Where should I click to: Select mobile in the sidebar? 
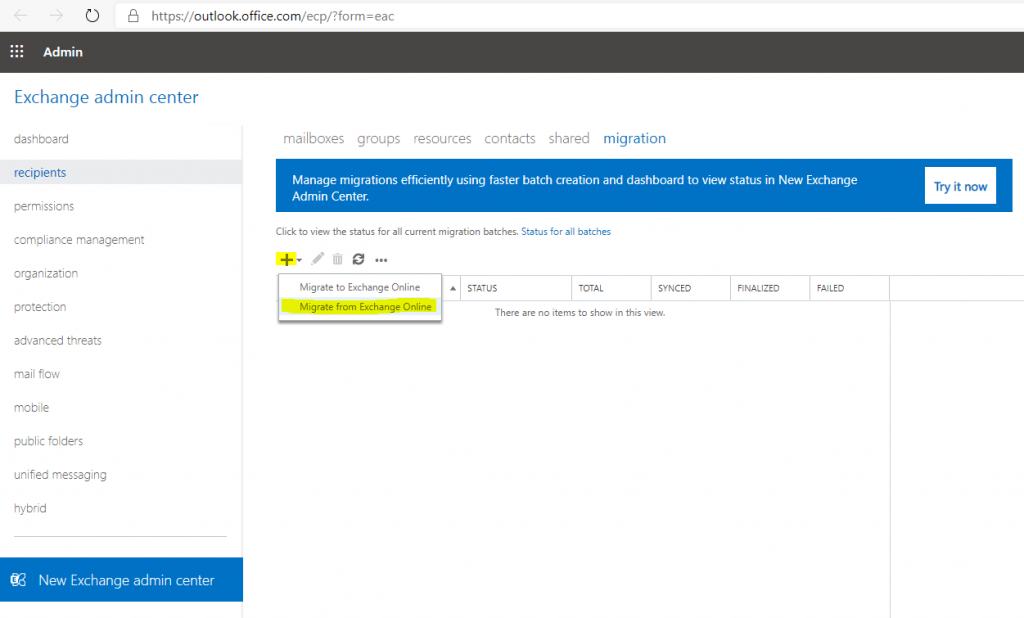[31, 408]
